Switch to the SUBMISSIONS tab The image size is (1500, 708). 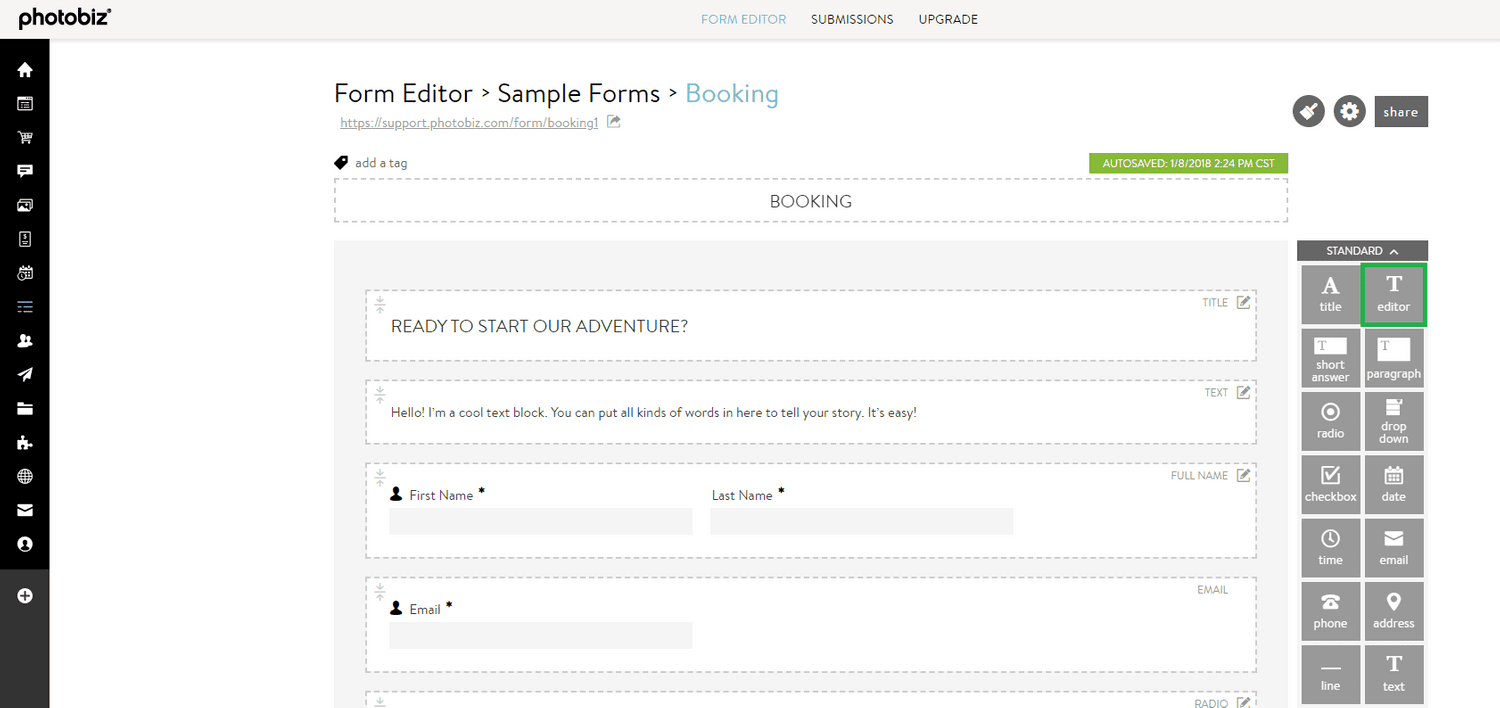tap(851, 19)
